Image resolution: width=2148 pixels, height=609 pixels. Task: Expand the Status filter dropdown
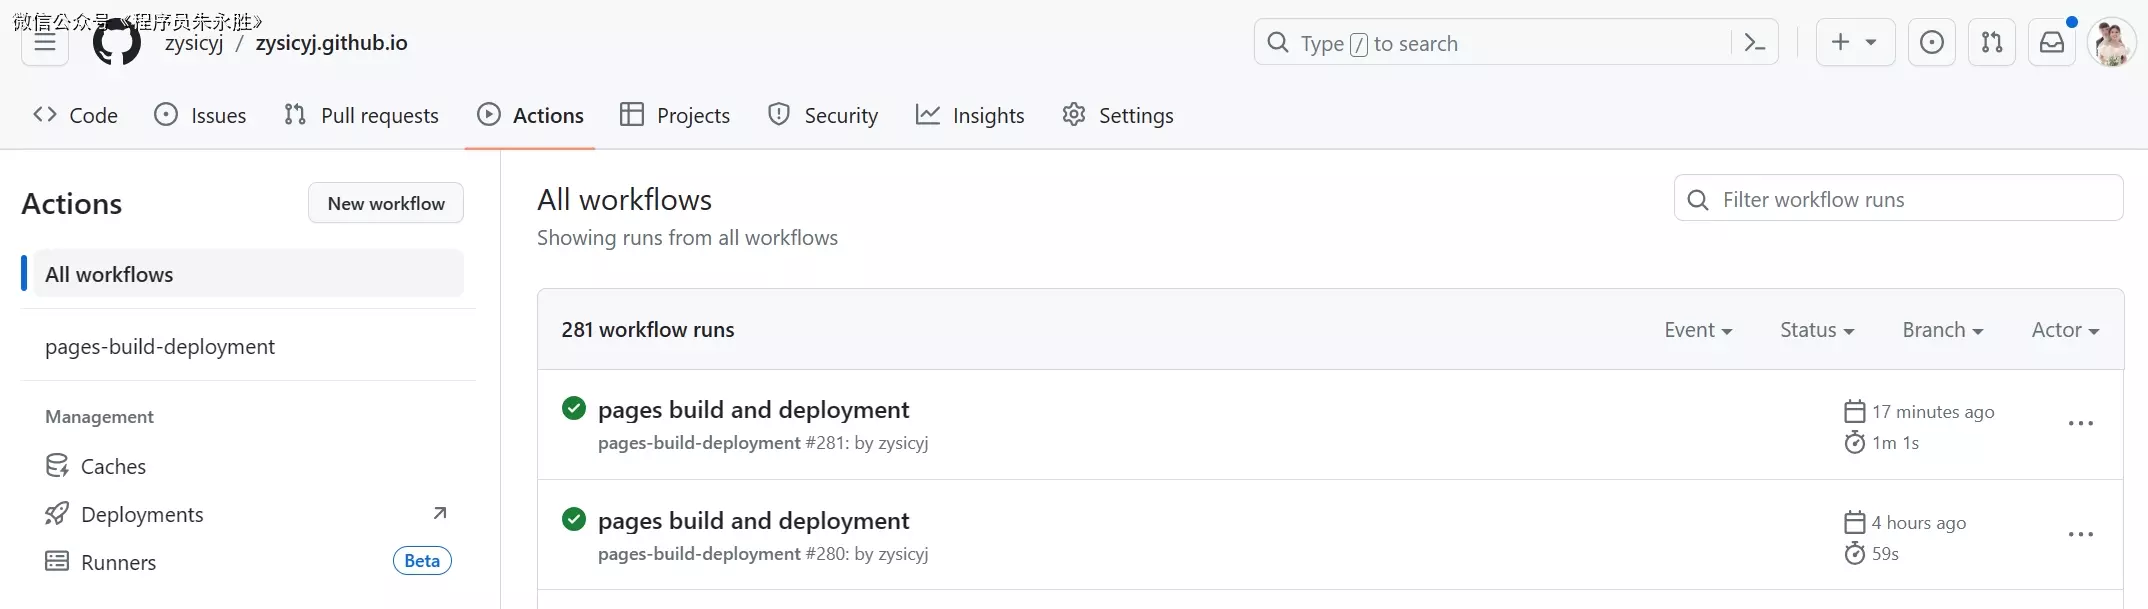pos(1816,330)
